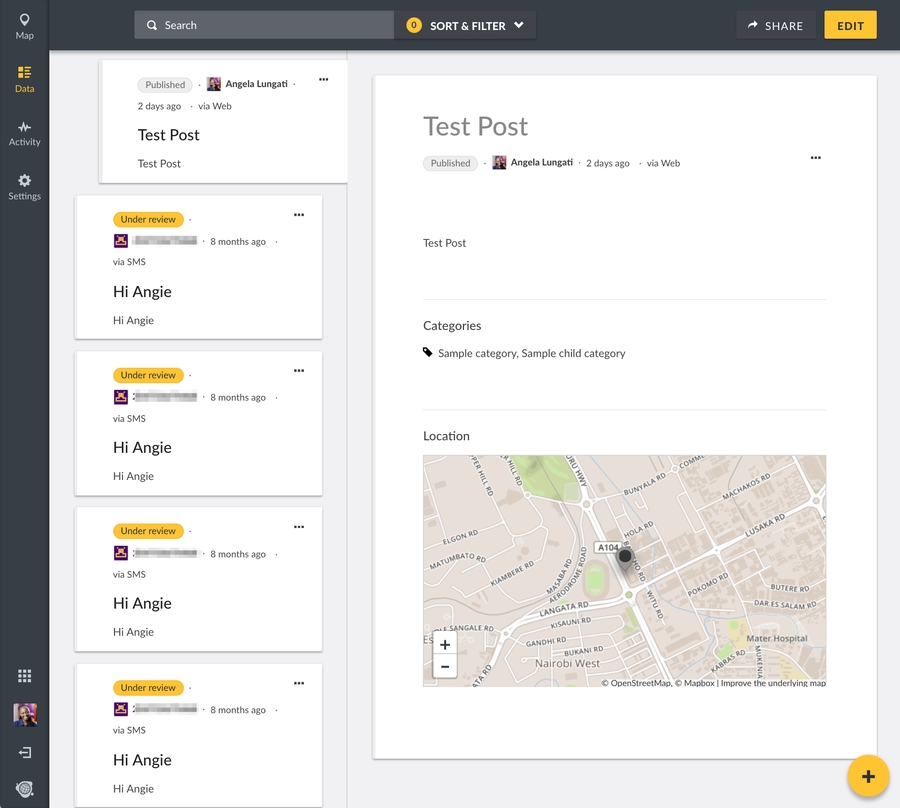Viewport: 900px width, 808px height.
Task: Click the yellow Edit button
Action: [x=850, y=26]
